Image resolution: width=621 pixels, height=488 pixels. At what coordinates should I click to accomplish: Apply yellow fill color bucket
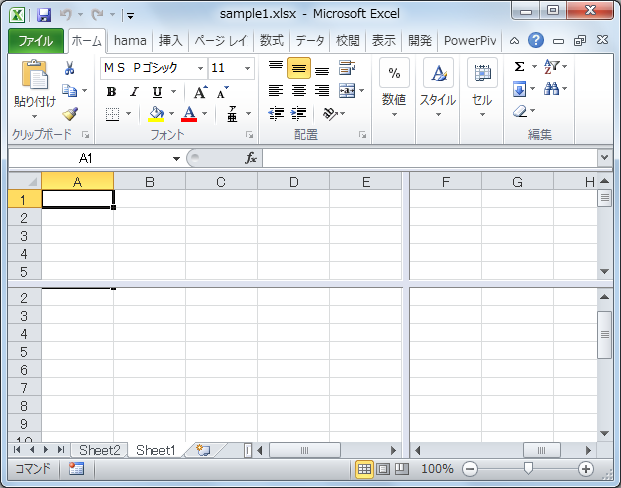click(156, 114)
